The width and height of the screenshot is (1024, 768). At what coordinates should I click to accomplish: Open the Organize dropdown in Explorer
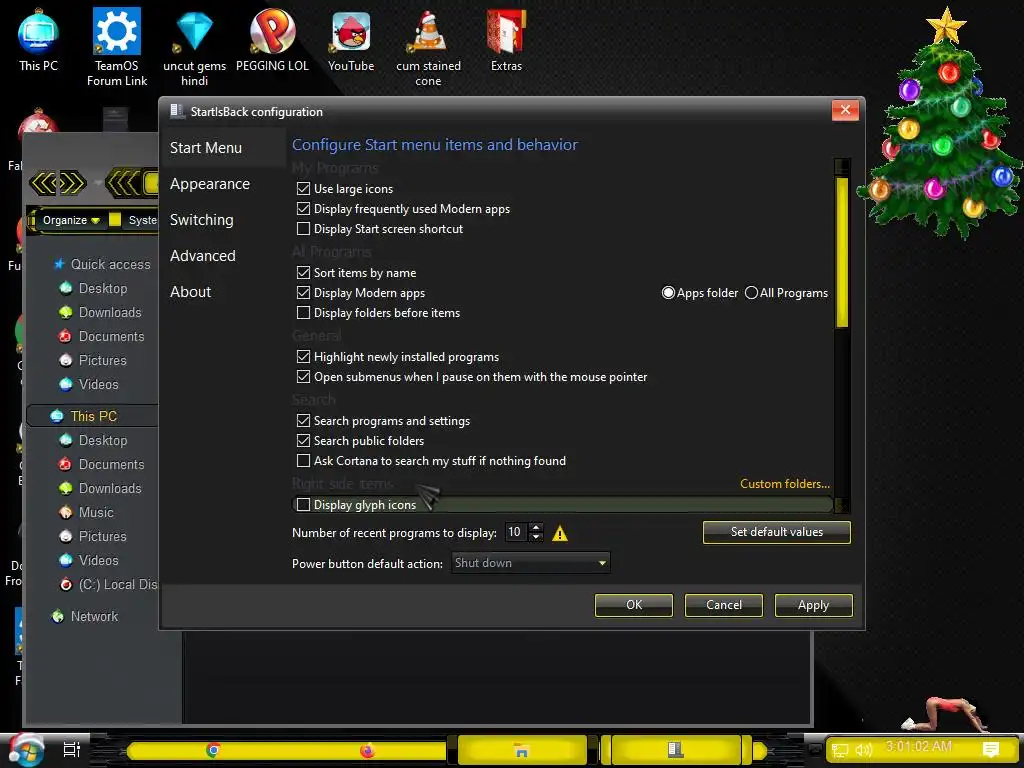tap(71, 220)
